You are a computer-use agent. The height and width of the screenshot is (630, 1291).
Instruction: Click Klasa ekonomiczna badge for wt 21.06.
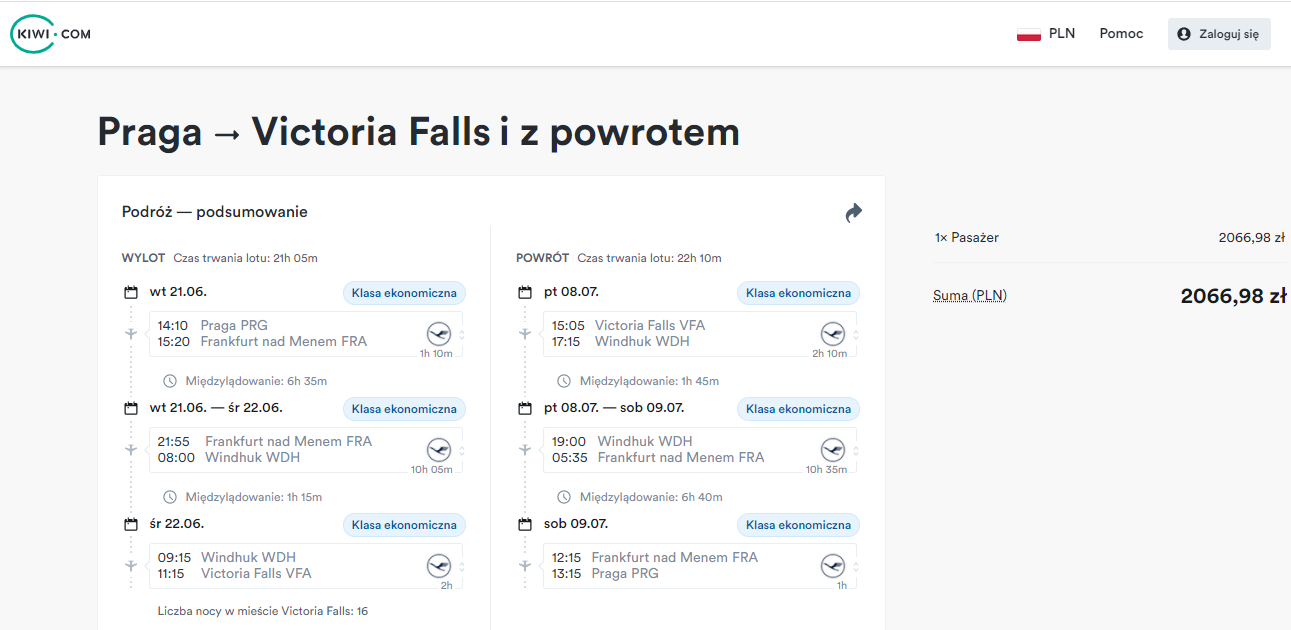click(x=404, y=293)
